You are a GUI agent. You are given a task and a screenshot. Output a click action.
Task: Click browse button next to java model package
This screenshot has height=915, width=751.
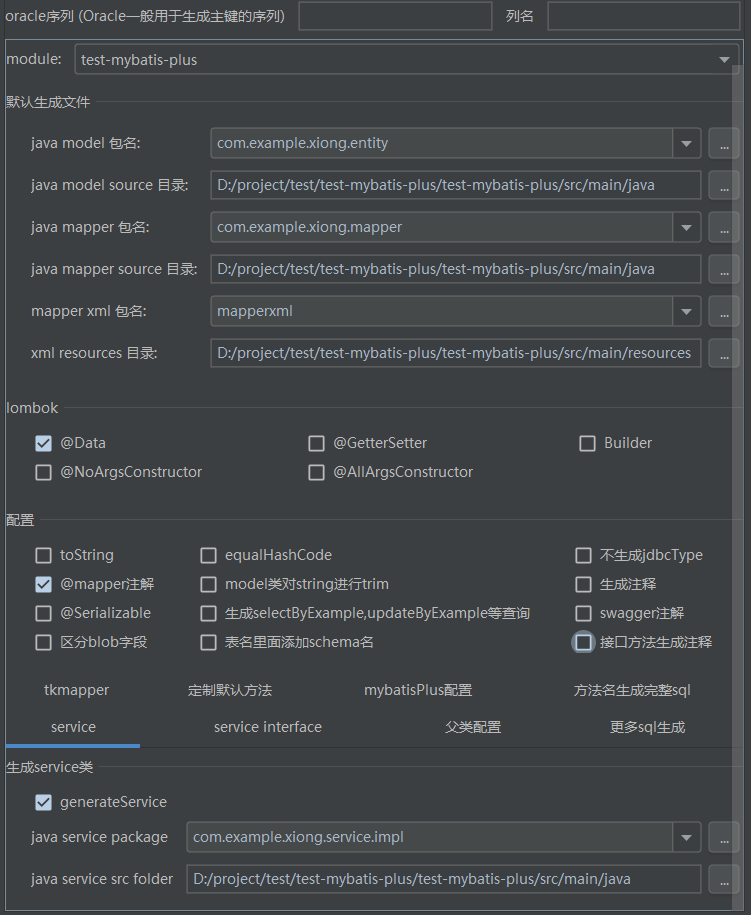(723, 143)
